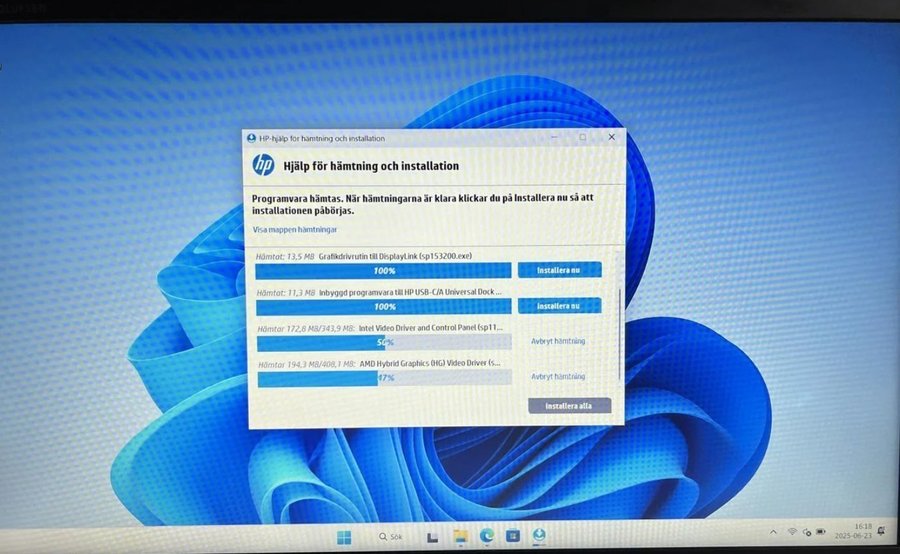Minimize the HP download assistant window
Image resolution: width=900 pixels, height=554 pixels.
pyautogui.click(x=554, y=137)
